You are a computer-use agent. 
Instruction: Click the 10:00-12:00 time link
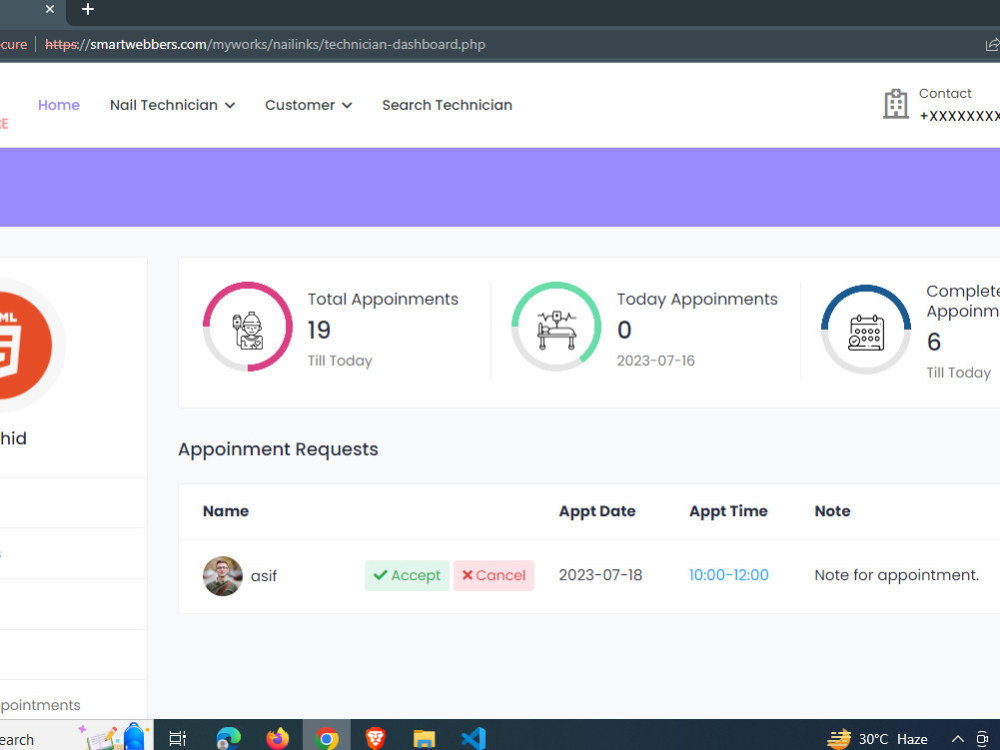(x=728, y=575)
